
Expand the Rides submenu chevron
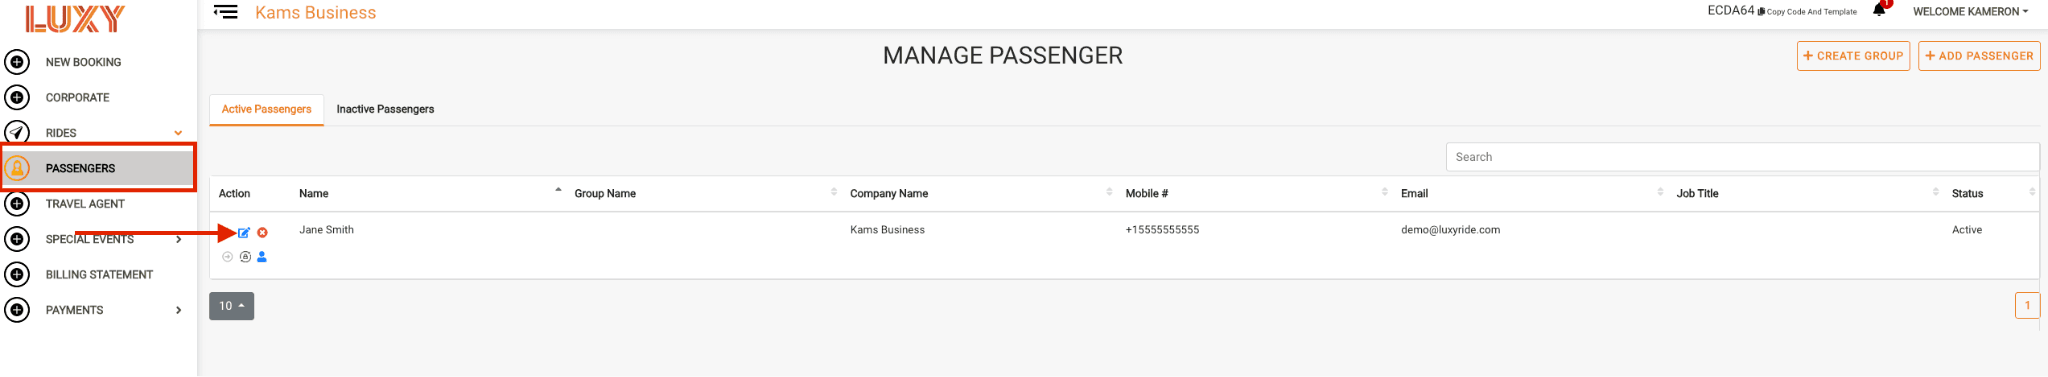click(x=178, y=133)
